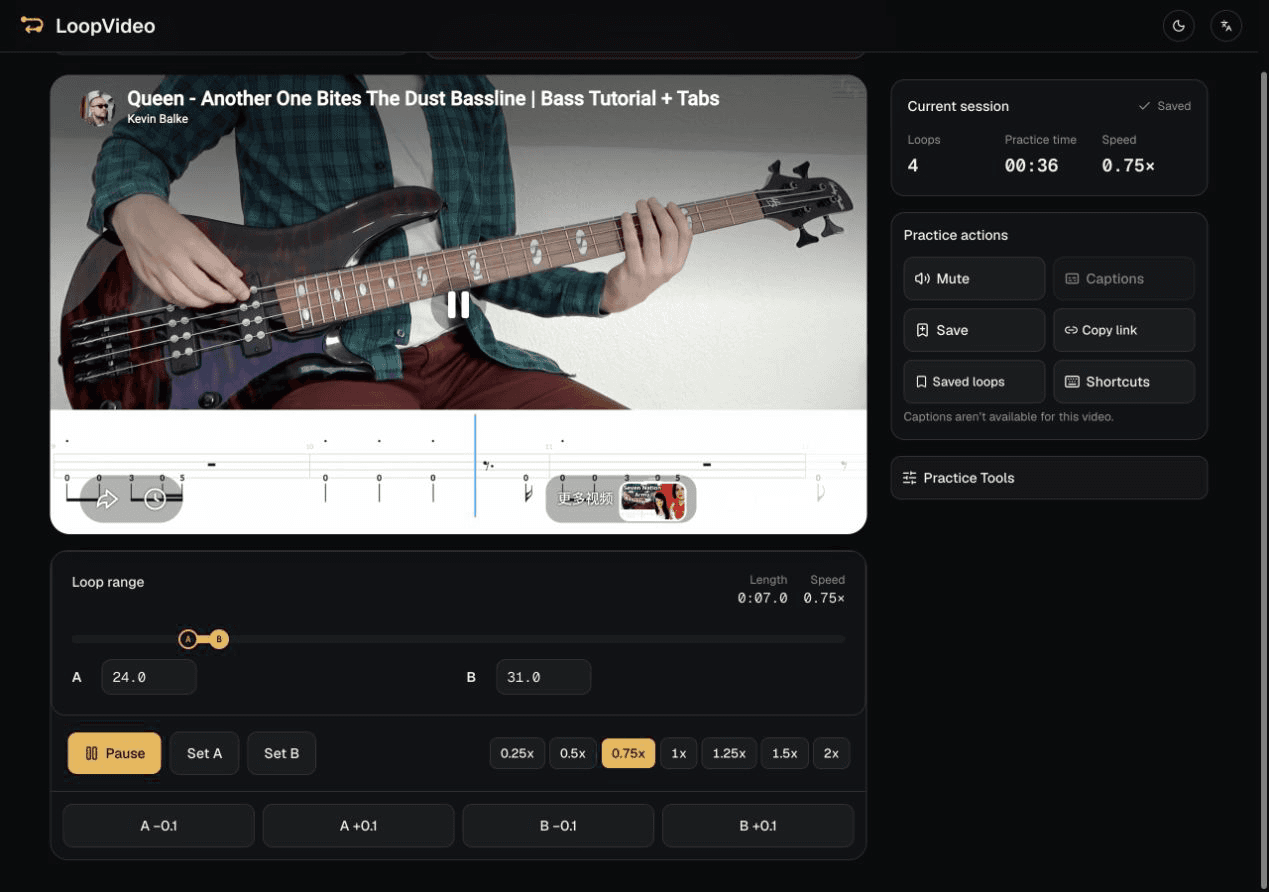The height and width of the screenshot is (892, 1269).
Task: Focus the A time input field
Action: coord(148,677)
